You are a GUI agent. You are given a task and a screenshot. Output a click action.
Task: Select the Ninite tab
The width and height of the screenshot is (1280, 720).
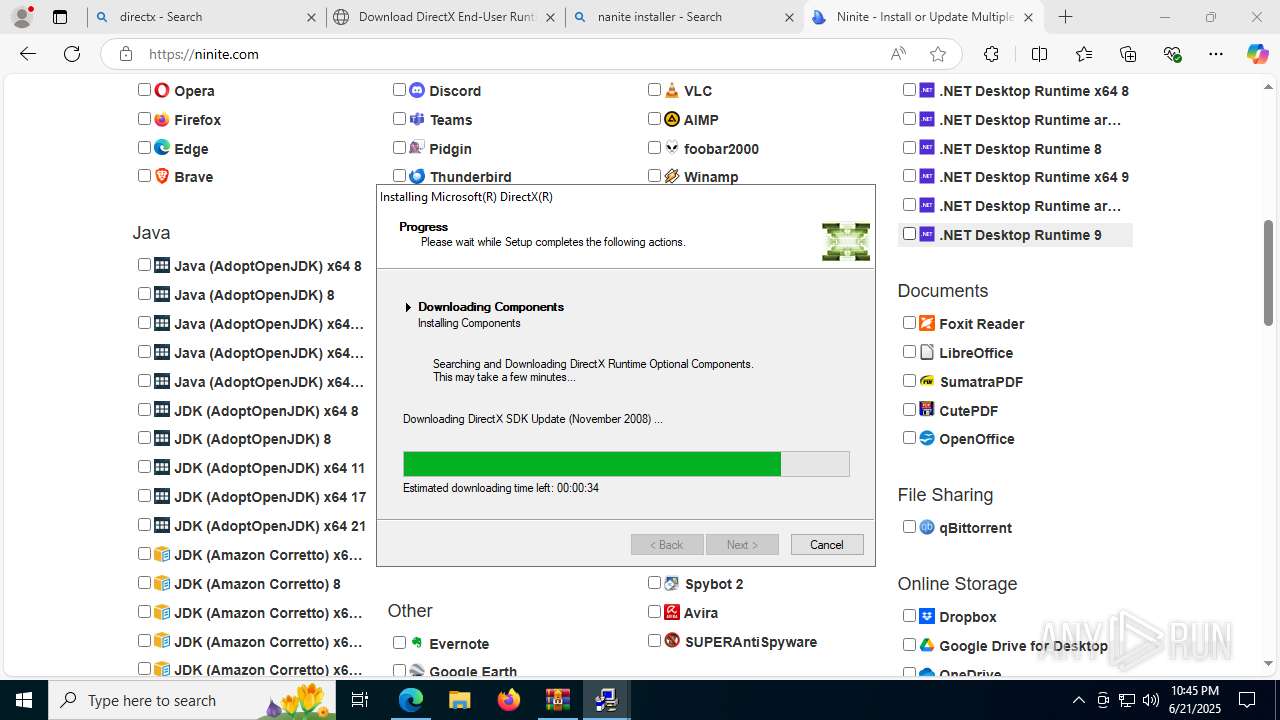[x=923, y=17]
